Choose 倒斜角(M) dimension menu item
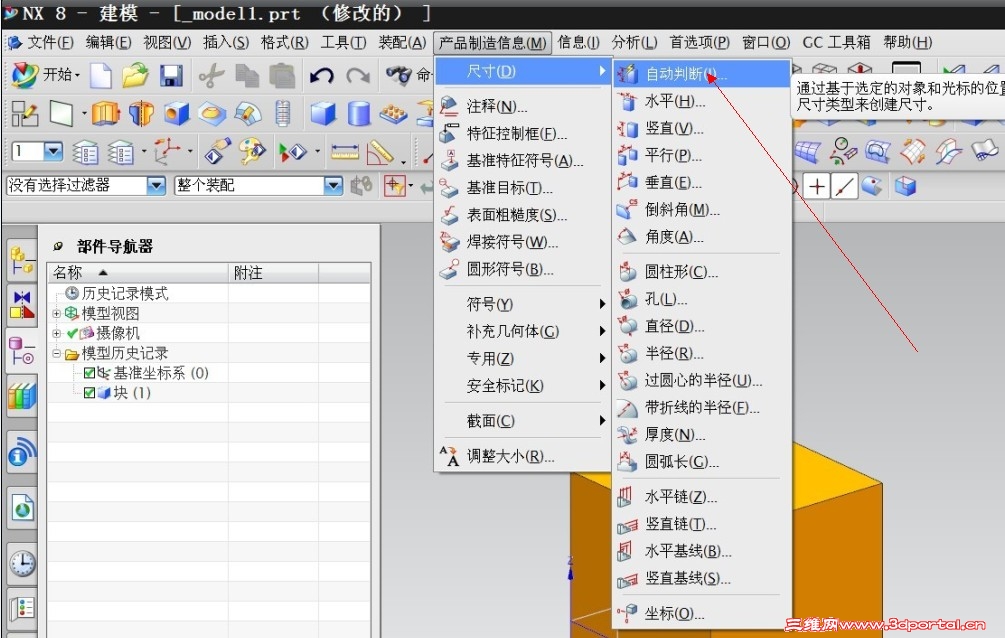Screen dimensions: 1005x638 coord(702,210)
